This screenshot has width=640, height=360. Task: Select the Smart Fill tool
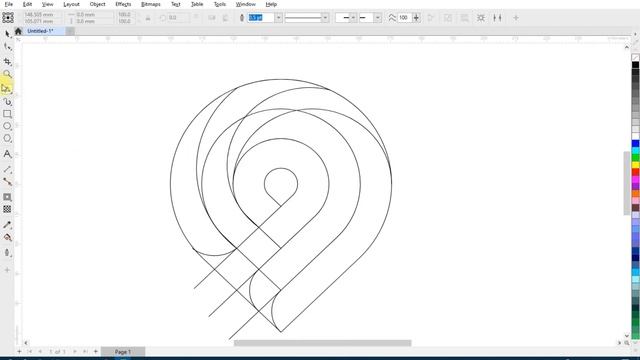pos(7,253)
